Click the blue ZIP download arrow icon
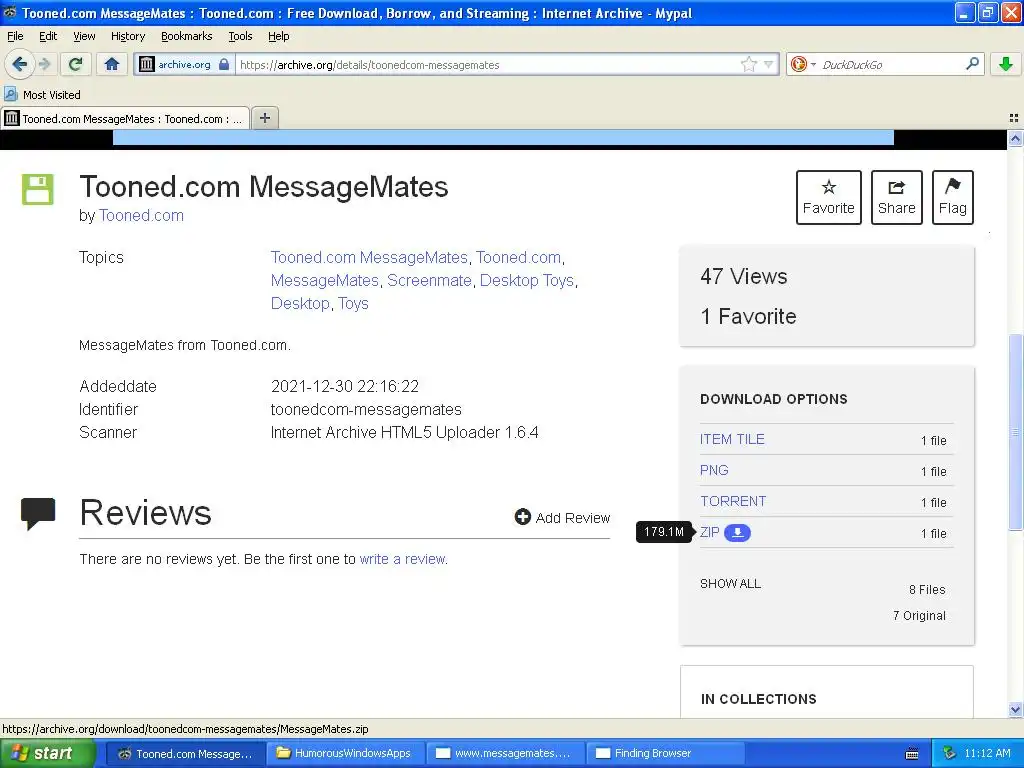Image resolution: width=1024 pixels, height=768 pixels. tap(737, 533)
